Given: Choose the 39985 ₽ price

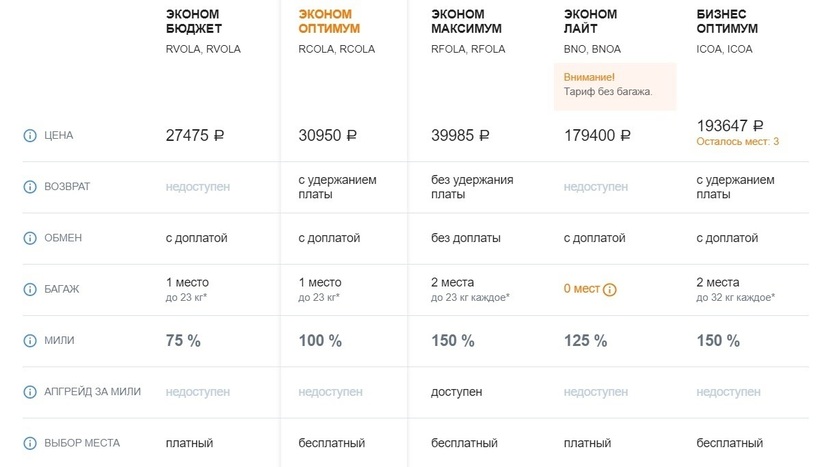Looking at the screenshot, I should click(x=460, y=135).
